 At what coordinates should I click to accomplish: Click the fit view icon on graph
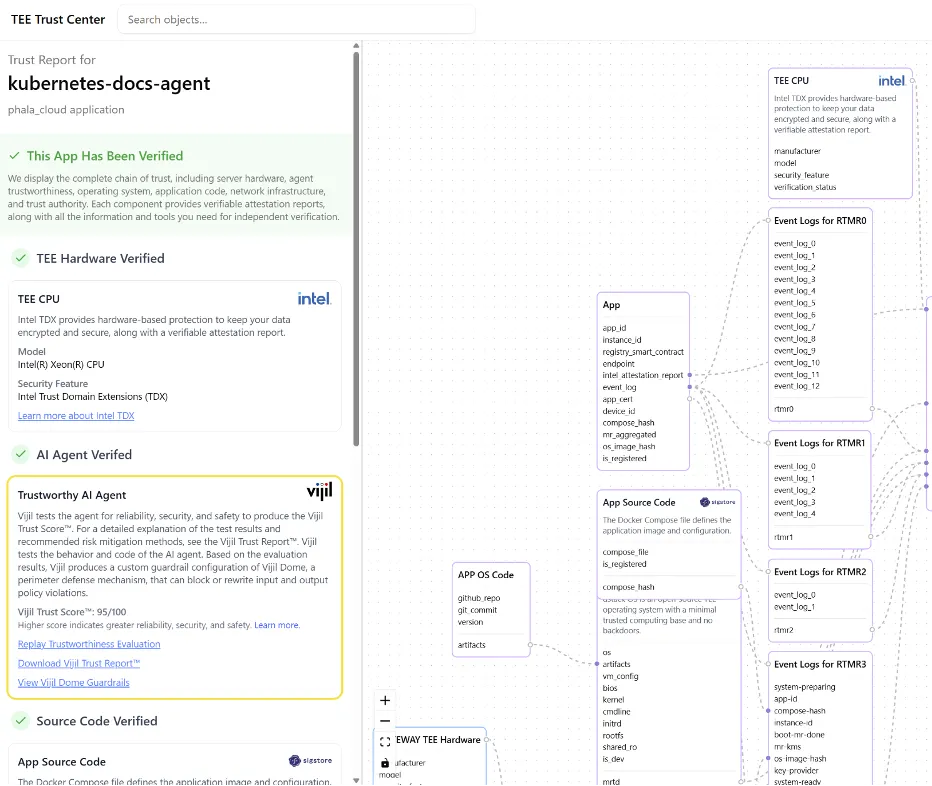point(385,741)
